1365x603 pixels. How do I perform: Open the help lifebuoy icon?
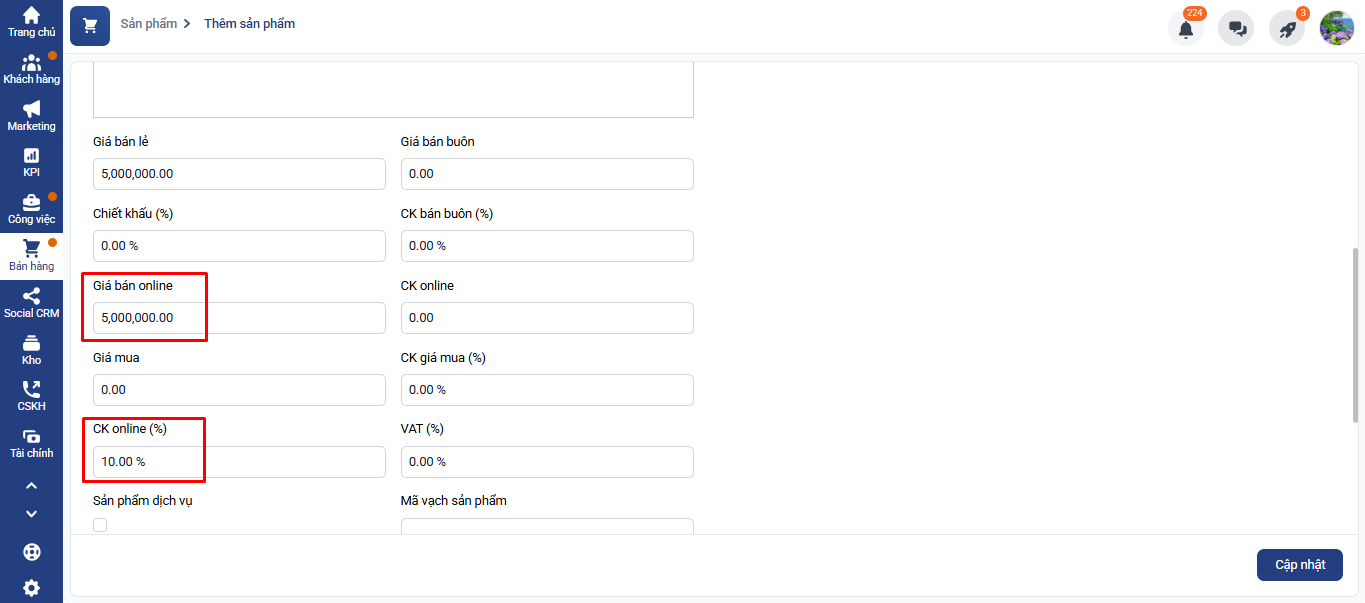click(x=31, y=552)
